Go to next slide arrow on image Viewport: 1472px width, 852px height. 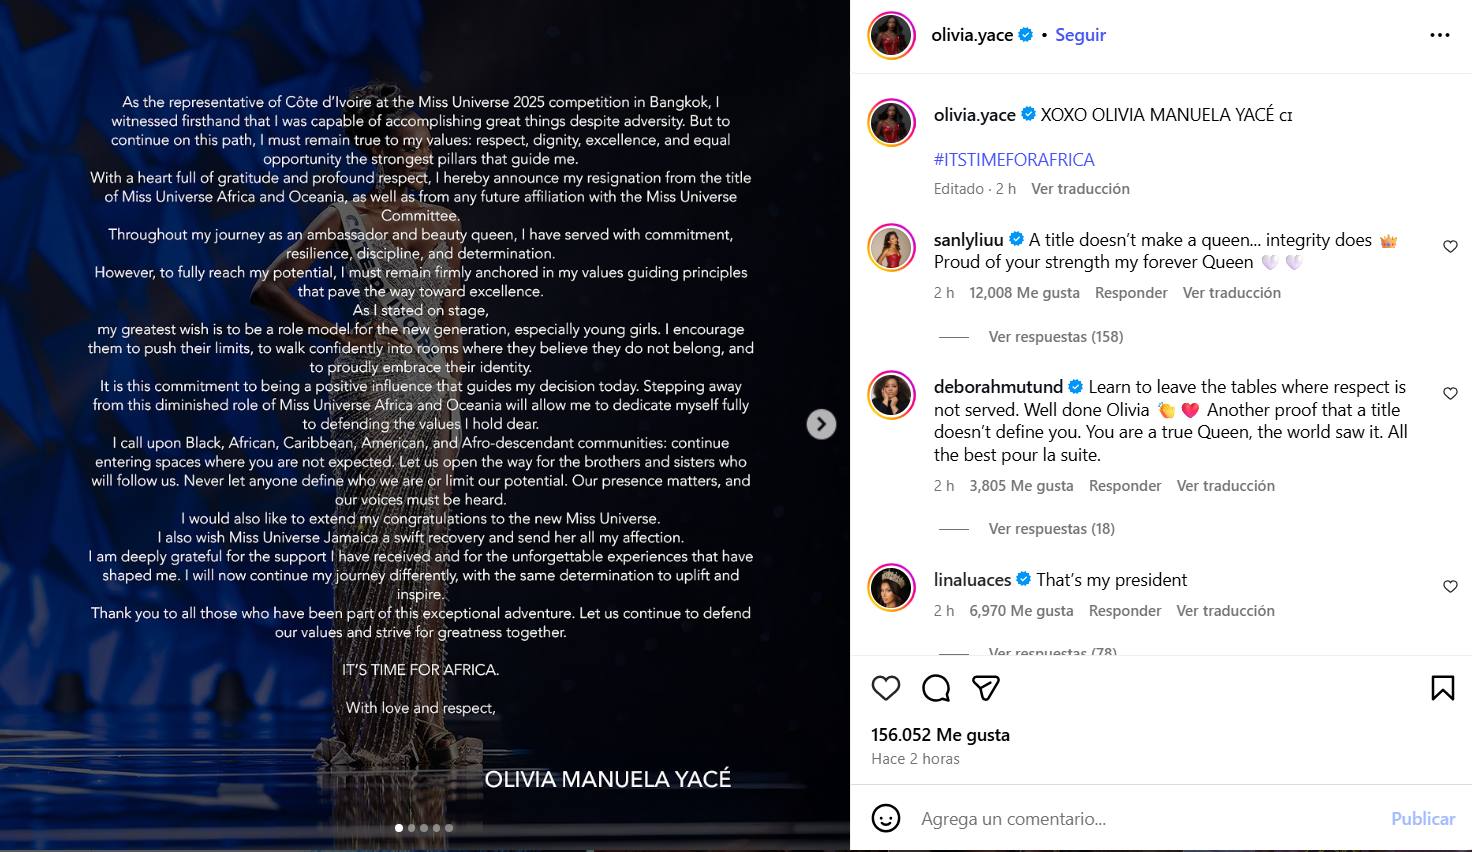tap(821, 424)
